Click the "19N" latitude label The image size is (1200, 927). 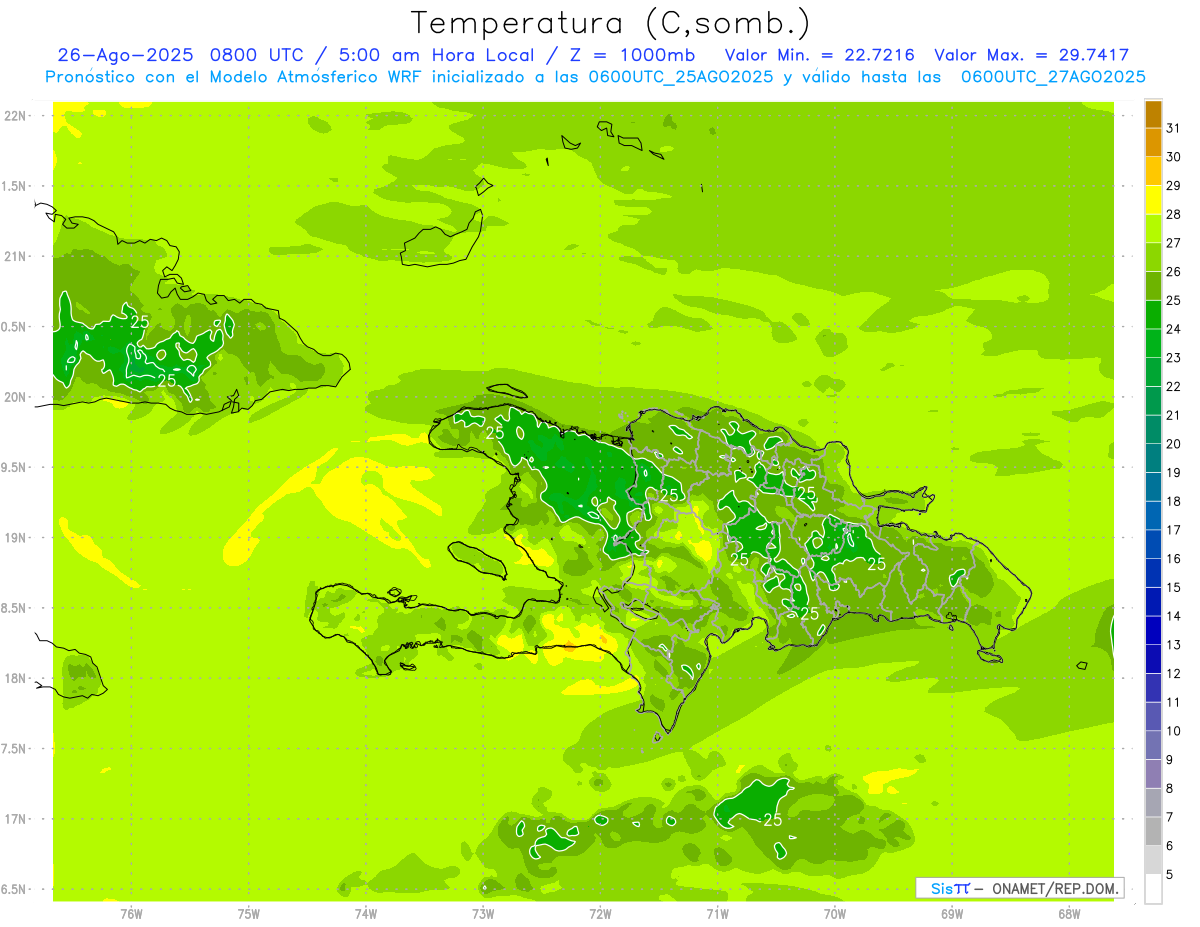(14, 537)
